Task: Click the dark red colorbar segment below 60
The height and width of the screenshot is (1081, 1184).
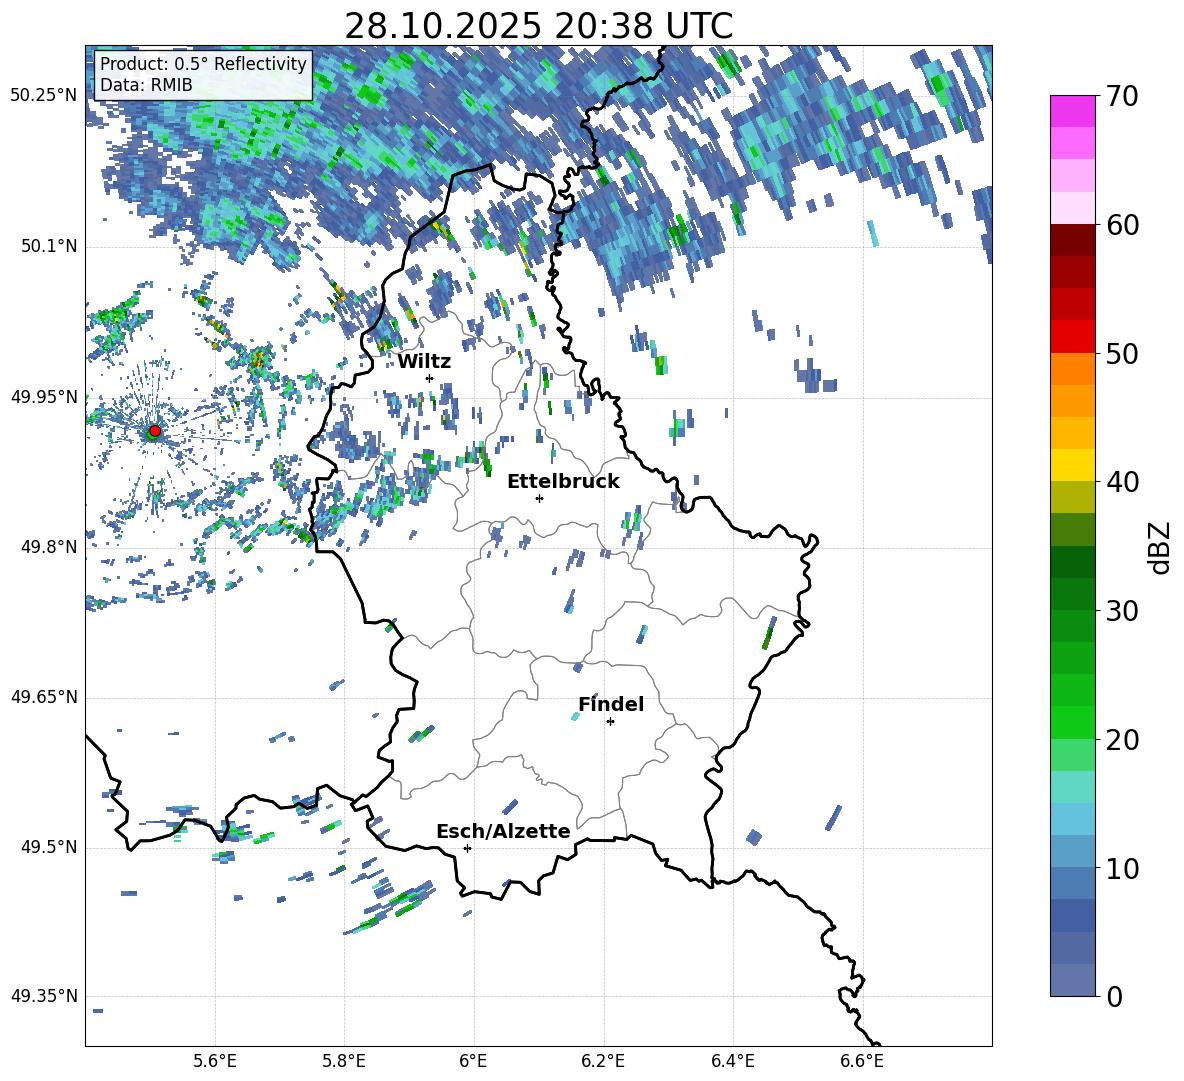Action: (1073, 240)
